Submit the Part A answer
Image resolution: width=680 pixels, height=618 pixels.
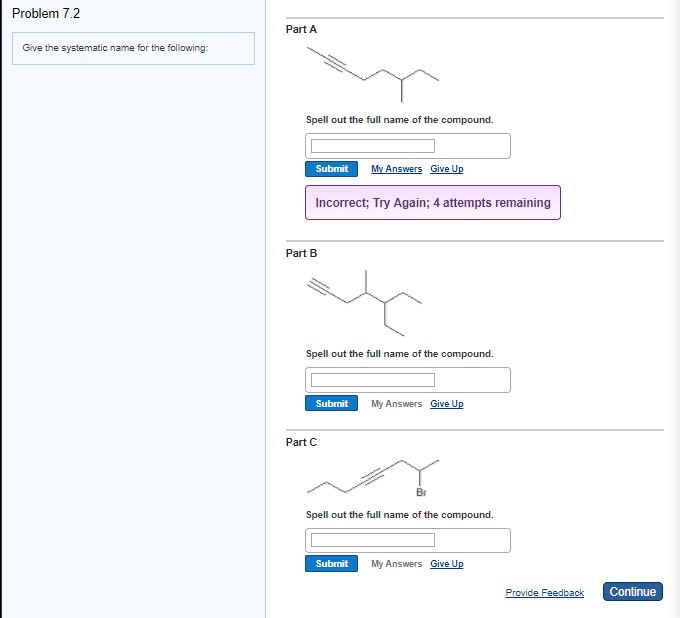[331, 169]
